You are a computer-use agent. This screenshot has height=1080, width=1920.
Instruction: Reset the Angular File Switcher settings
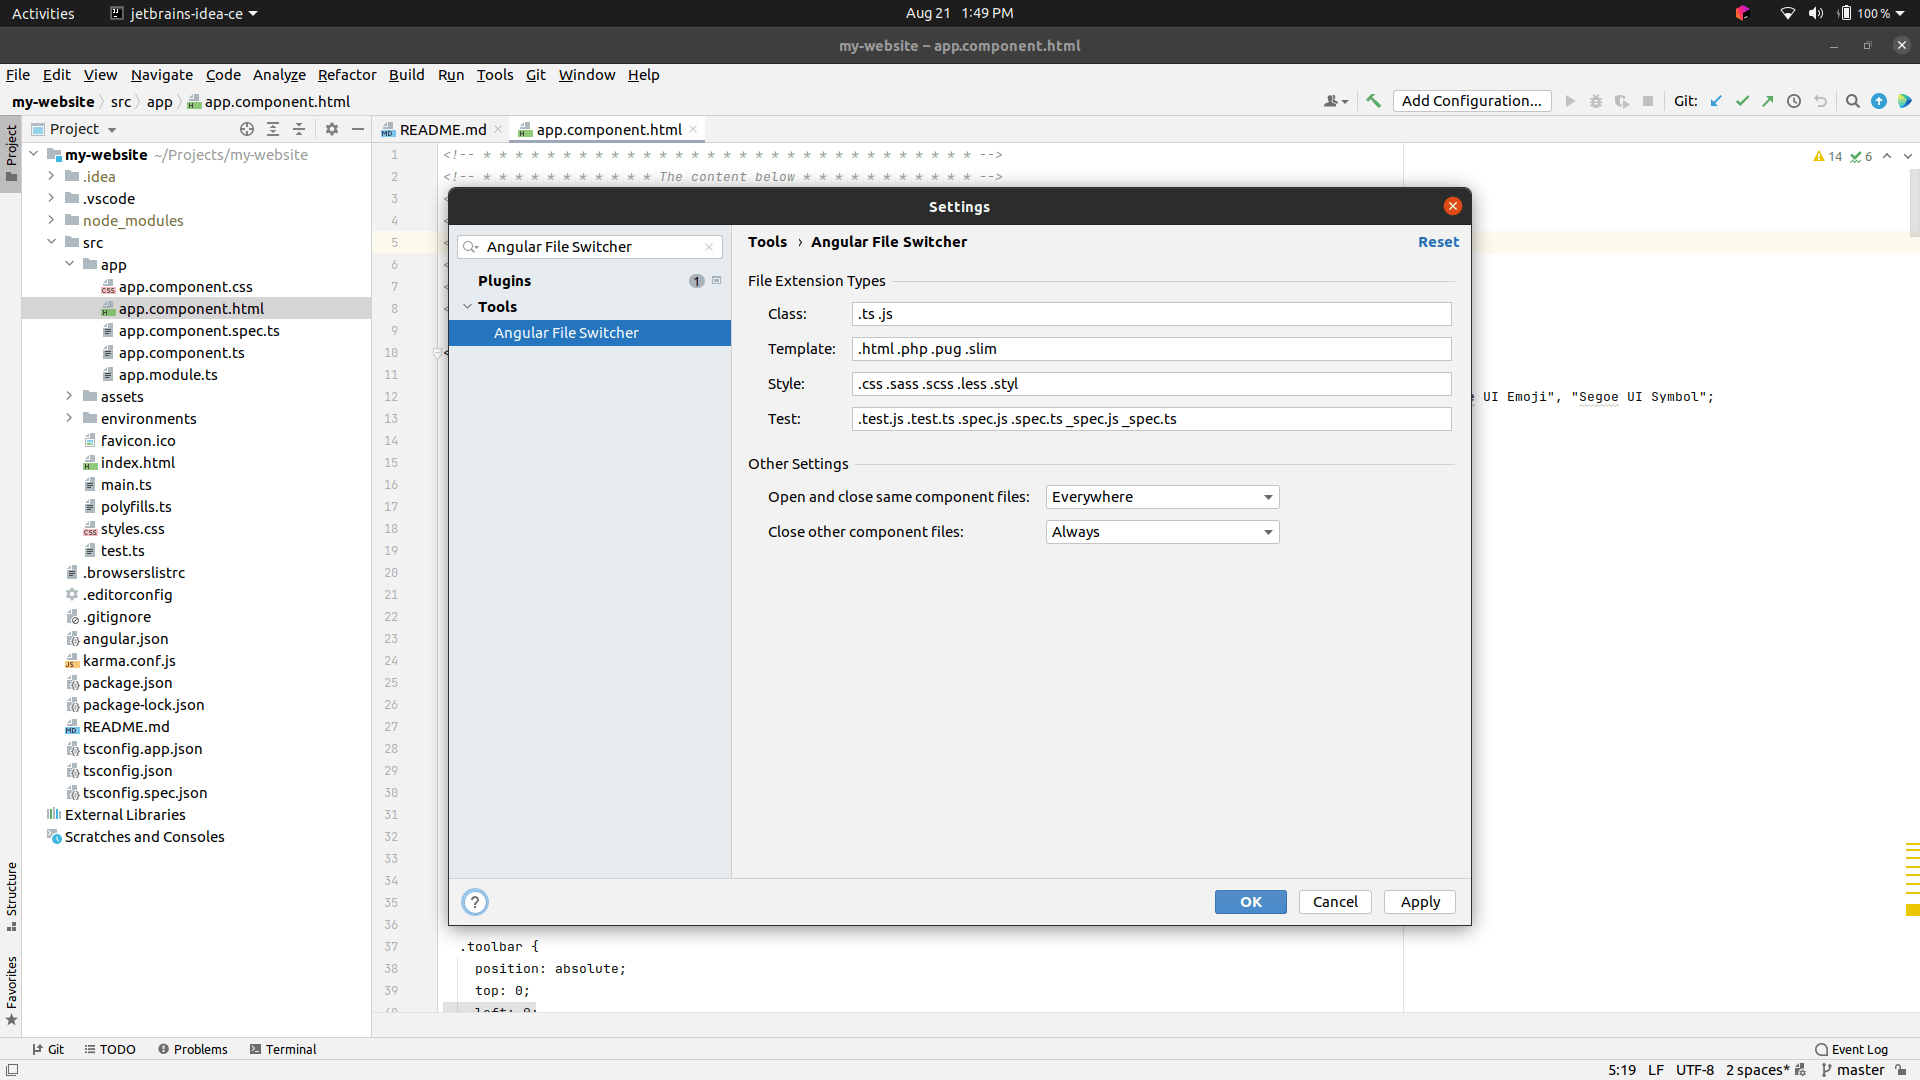click(1438, 242)
